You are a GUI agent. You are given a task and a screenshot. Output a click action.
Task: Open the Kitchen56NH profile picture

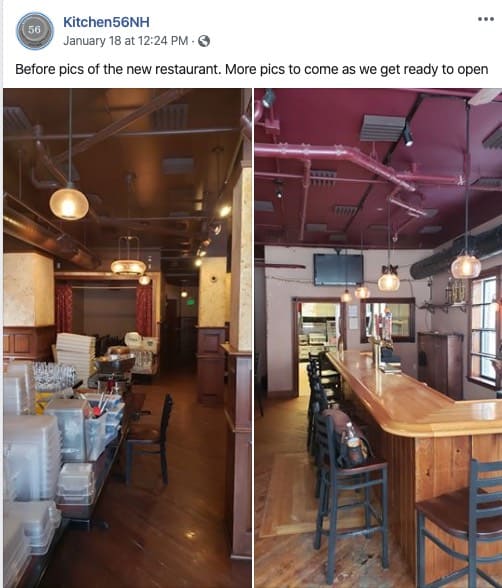click(35, 31)
